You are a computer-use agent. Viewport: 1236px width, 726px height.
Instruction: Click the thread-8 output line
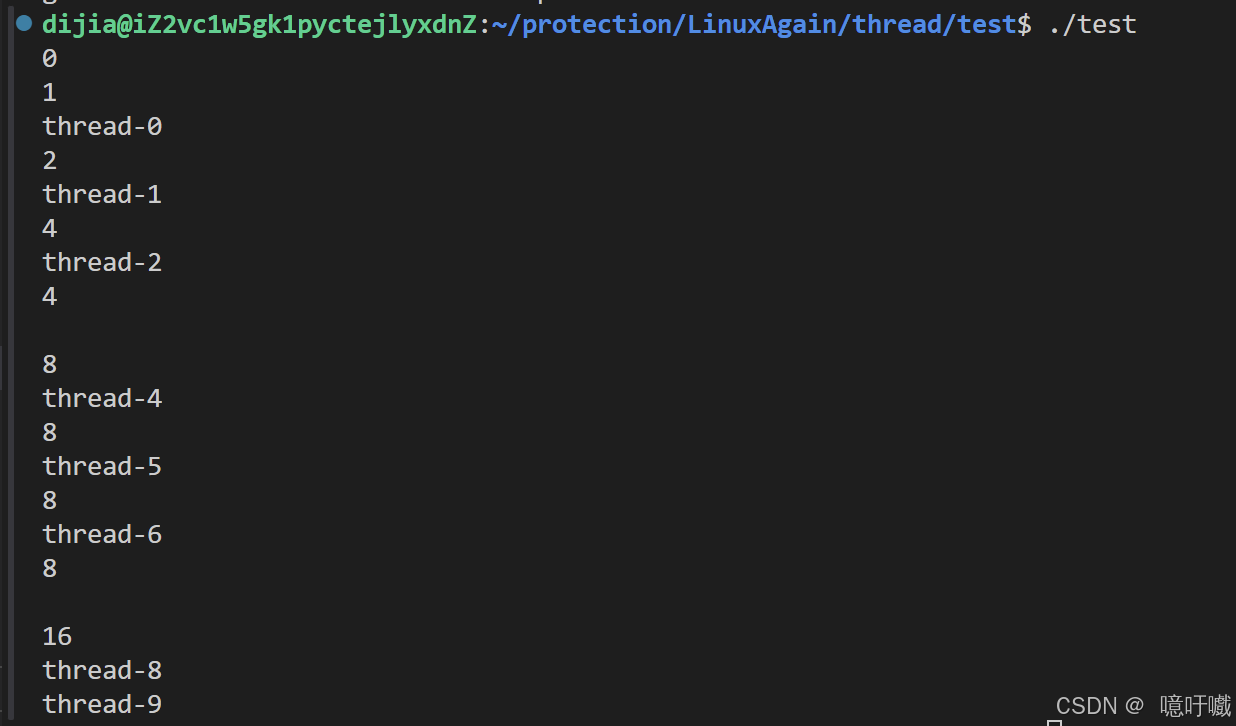tap(102, 671)
